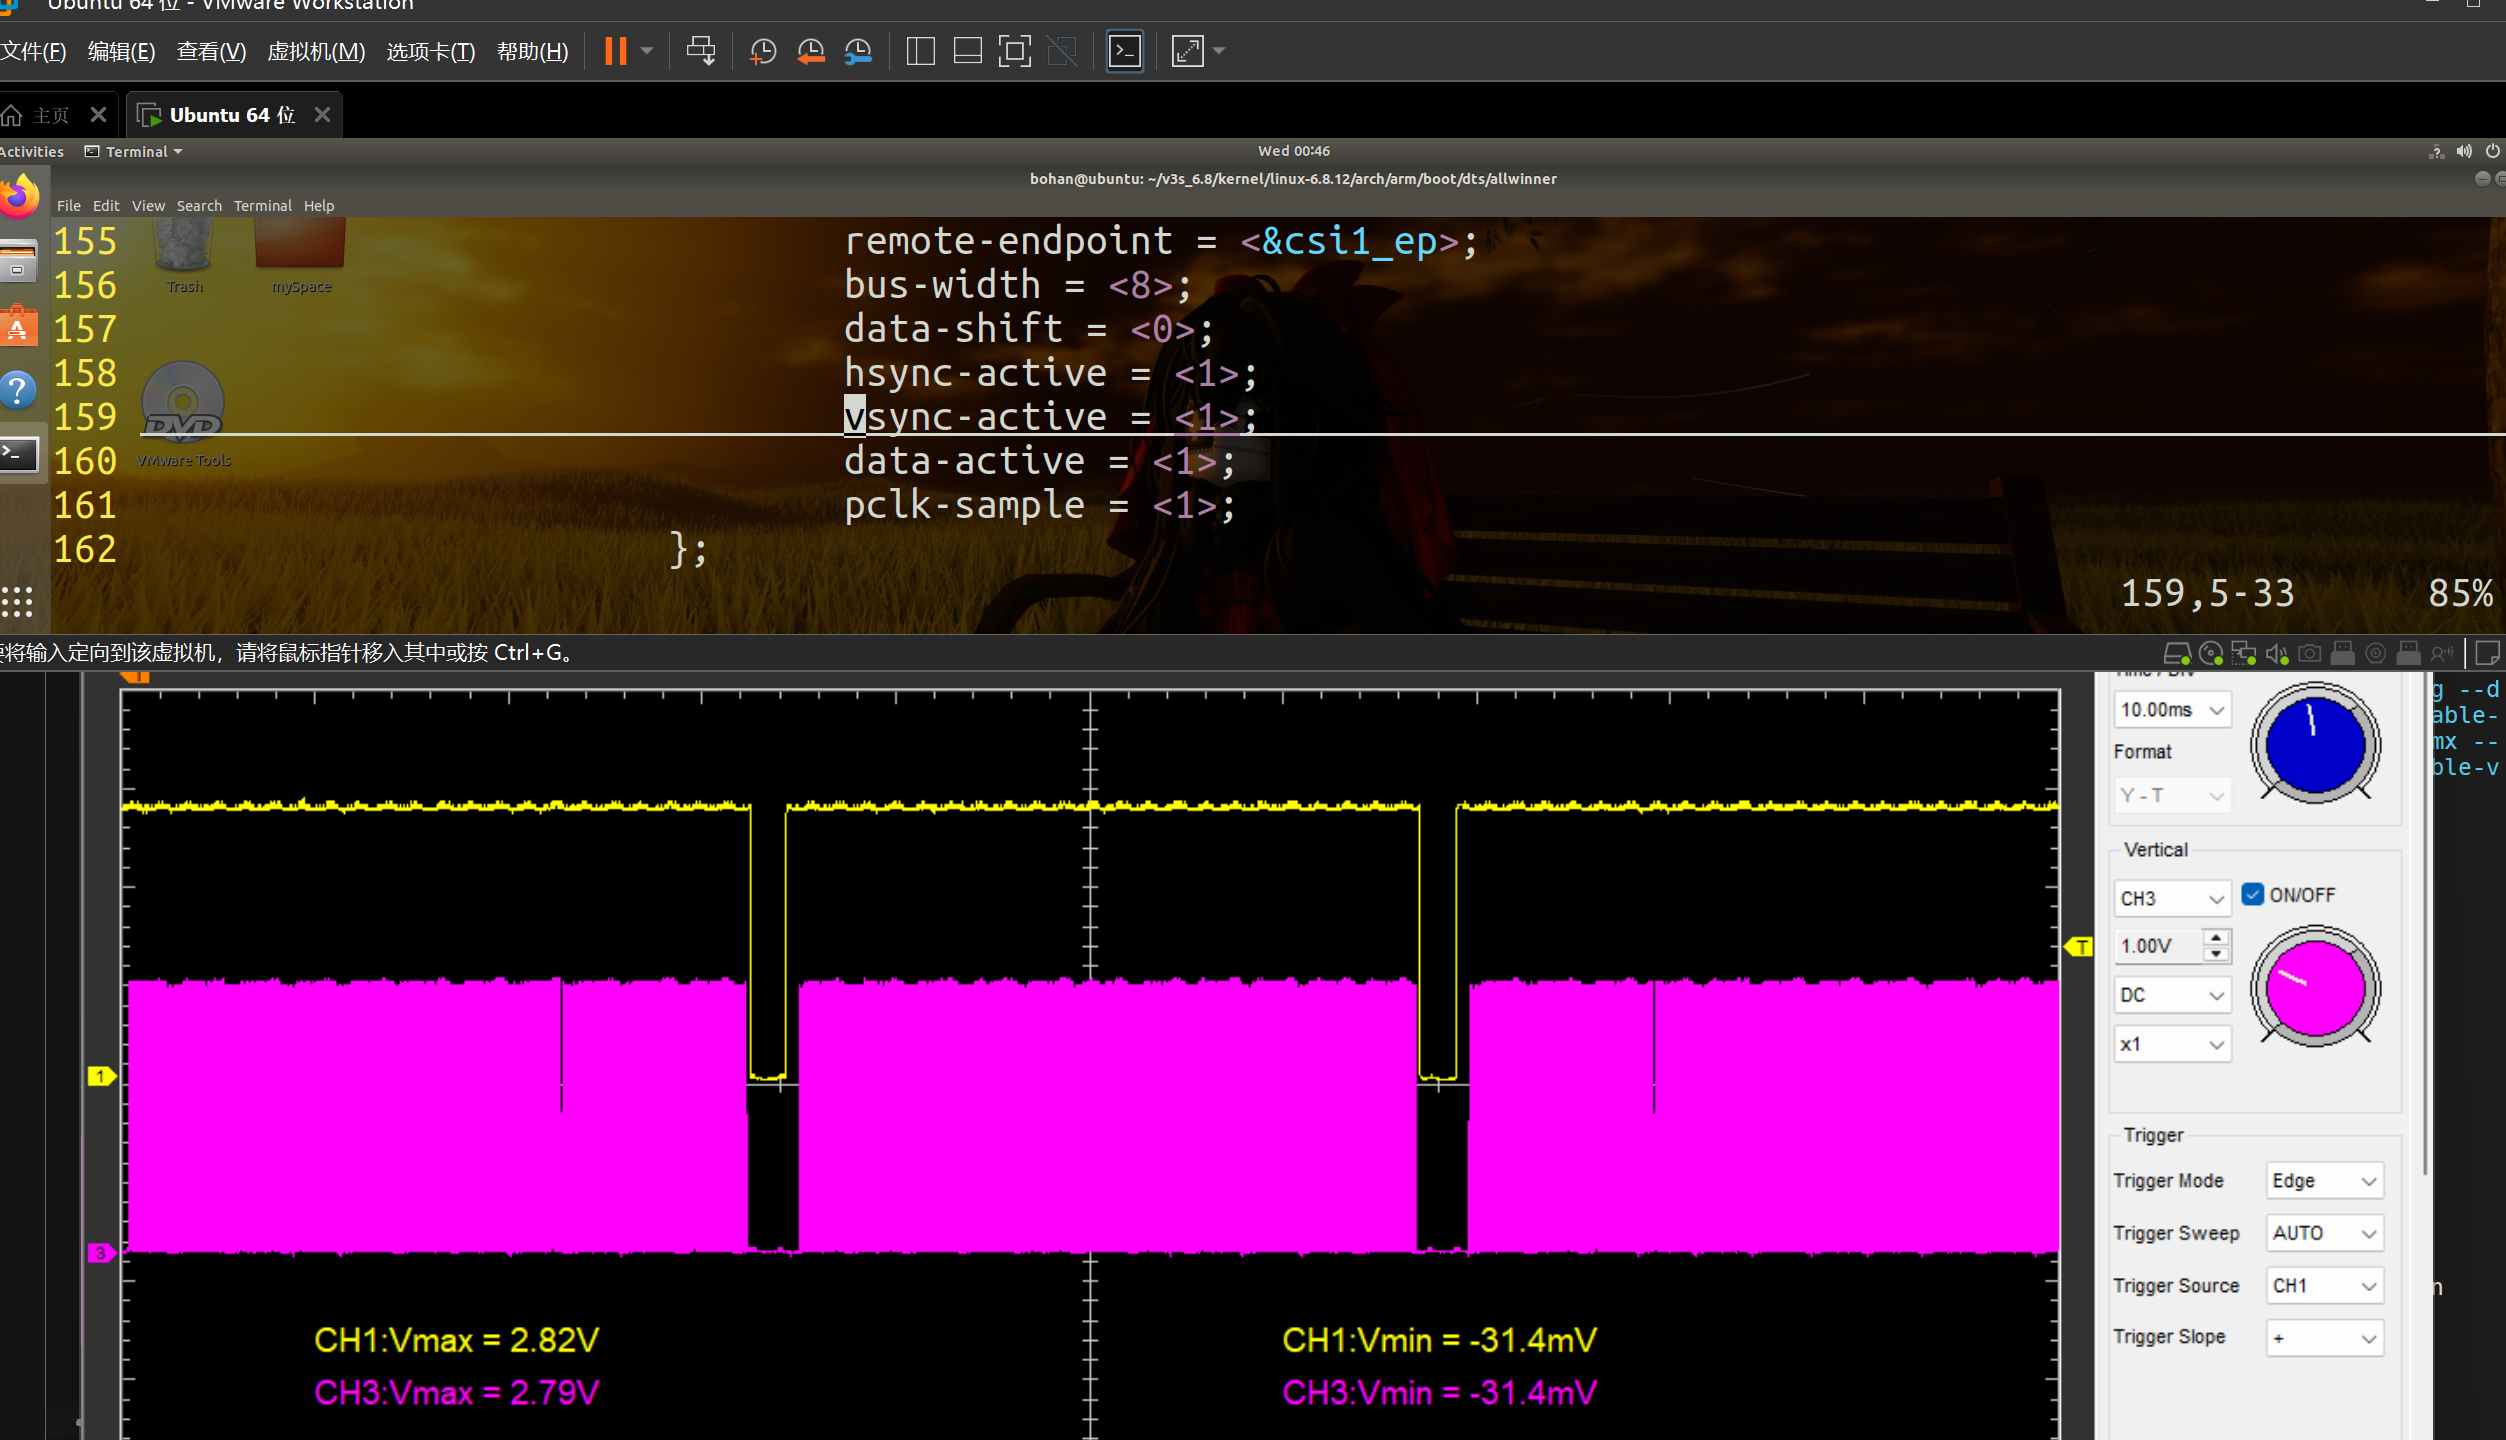Open the Help icon in Ubuntu dock
Viewport: 2506px width, 1440px height.
(x=18, y=390)
